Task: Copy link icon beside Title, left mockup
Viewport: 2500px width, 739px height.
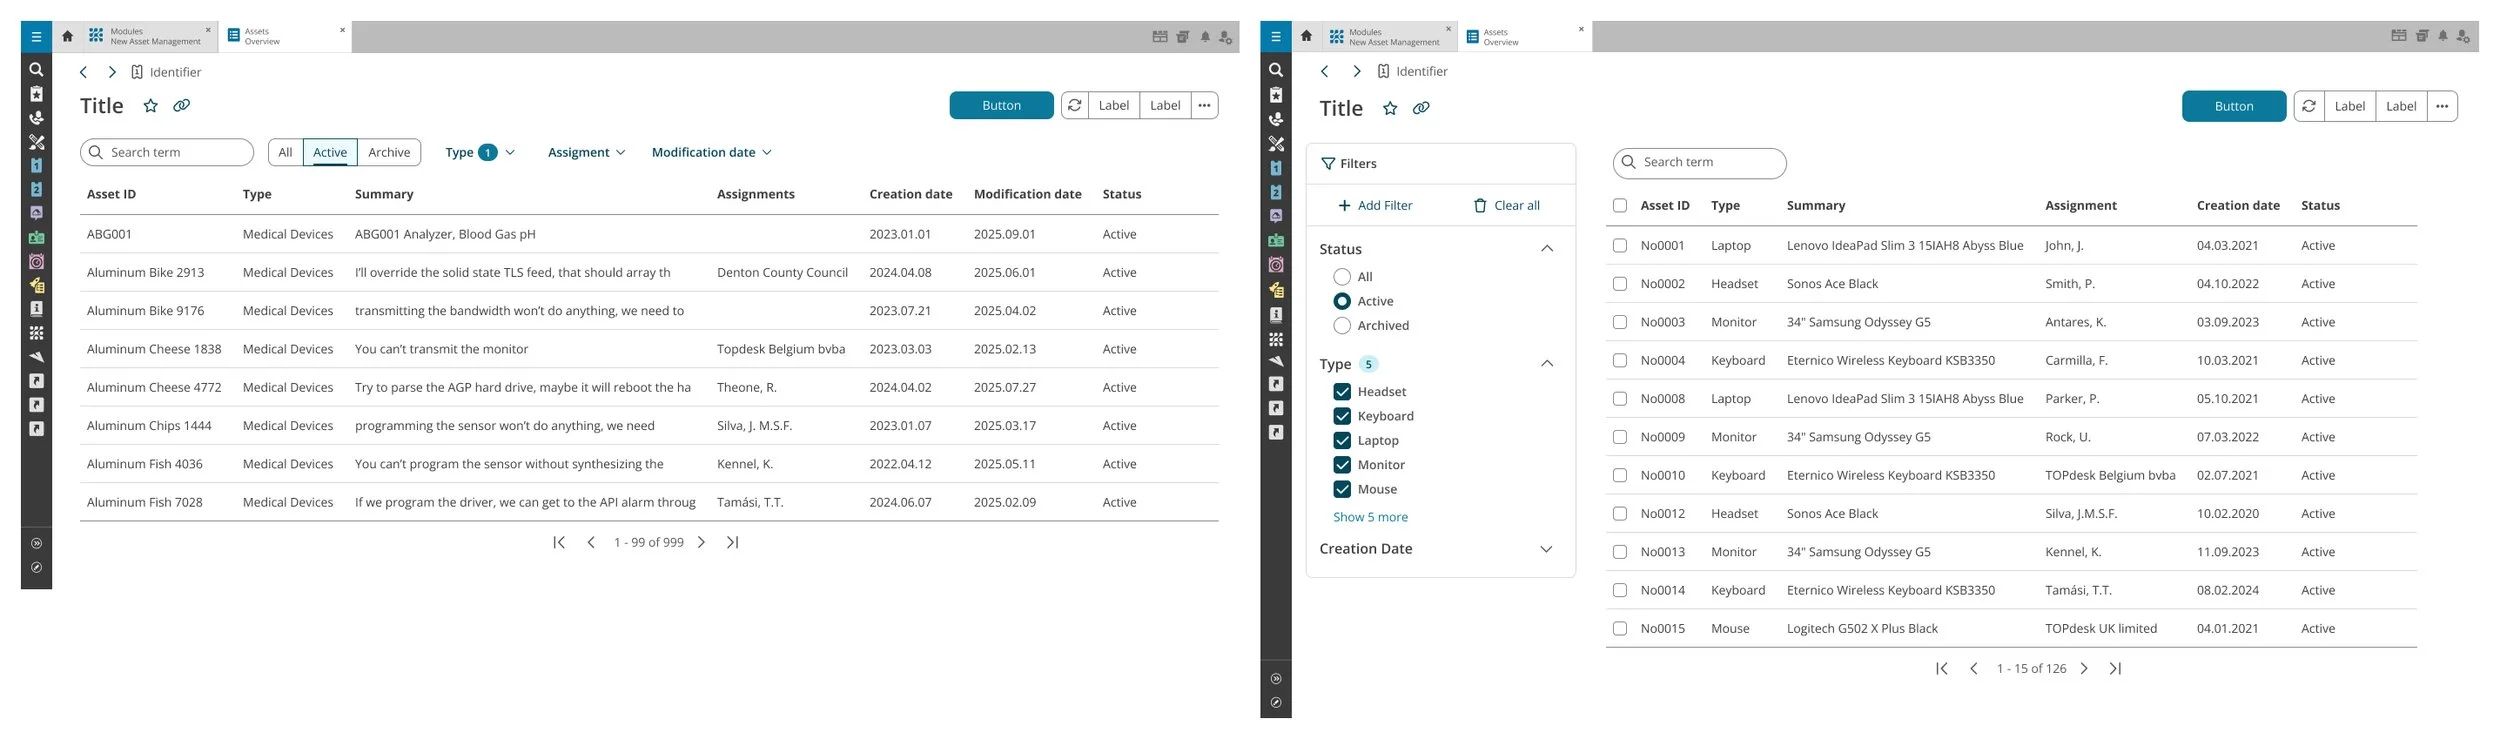Action: [x=181, y=106]
